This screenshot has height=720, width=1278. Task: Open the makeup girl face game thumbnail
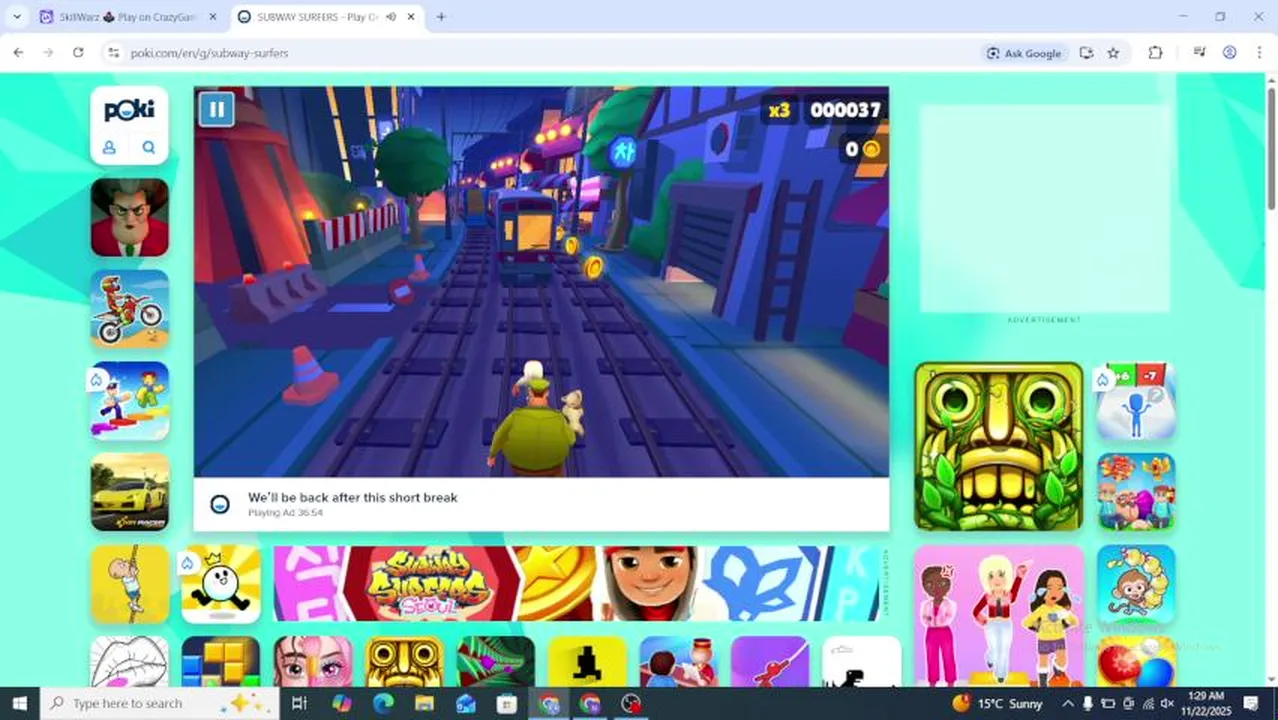[x=313, y=662]
